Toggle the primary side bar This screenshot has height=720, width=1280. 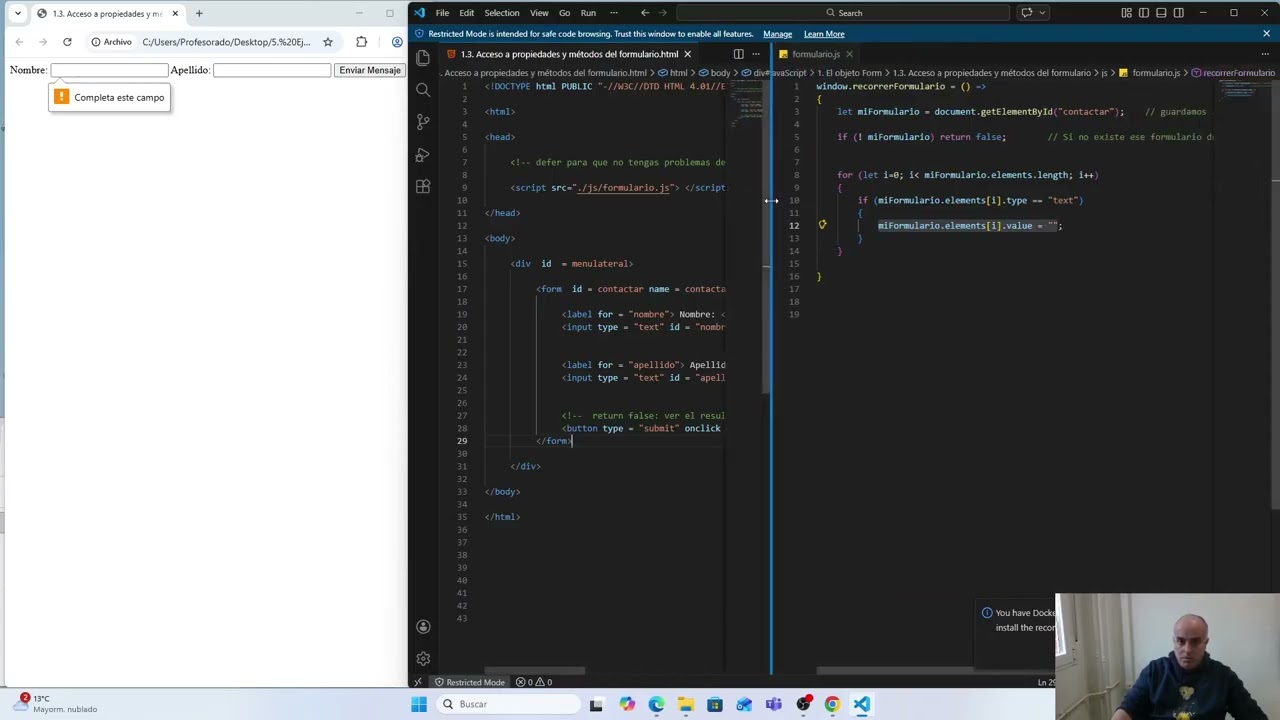[x=1144, y=13]
